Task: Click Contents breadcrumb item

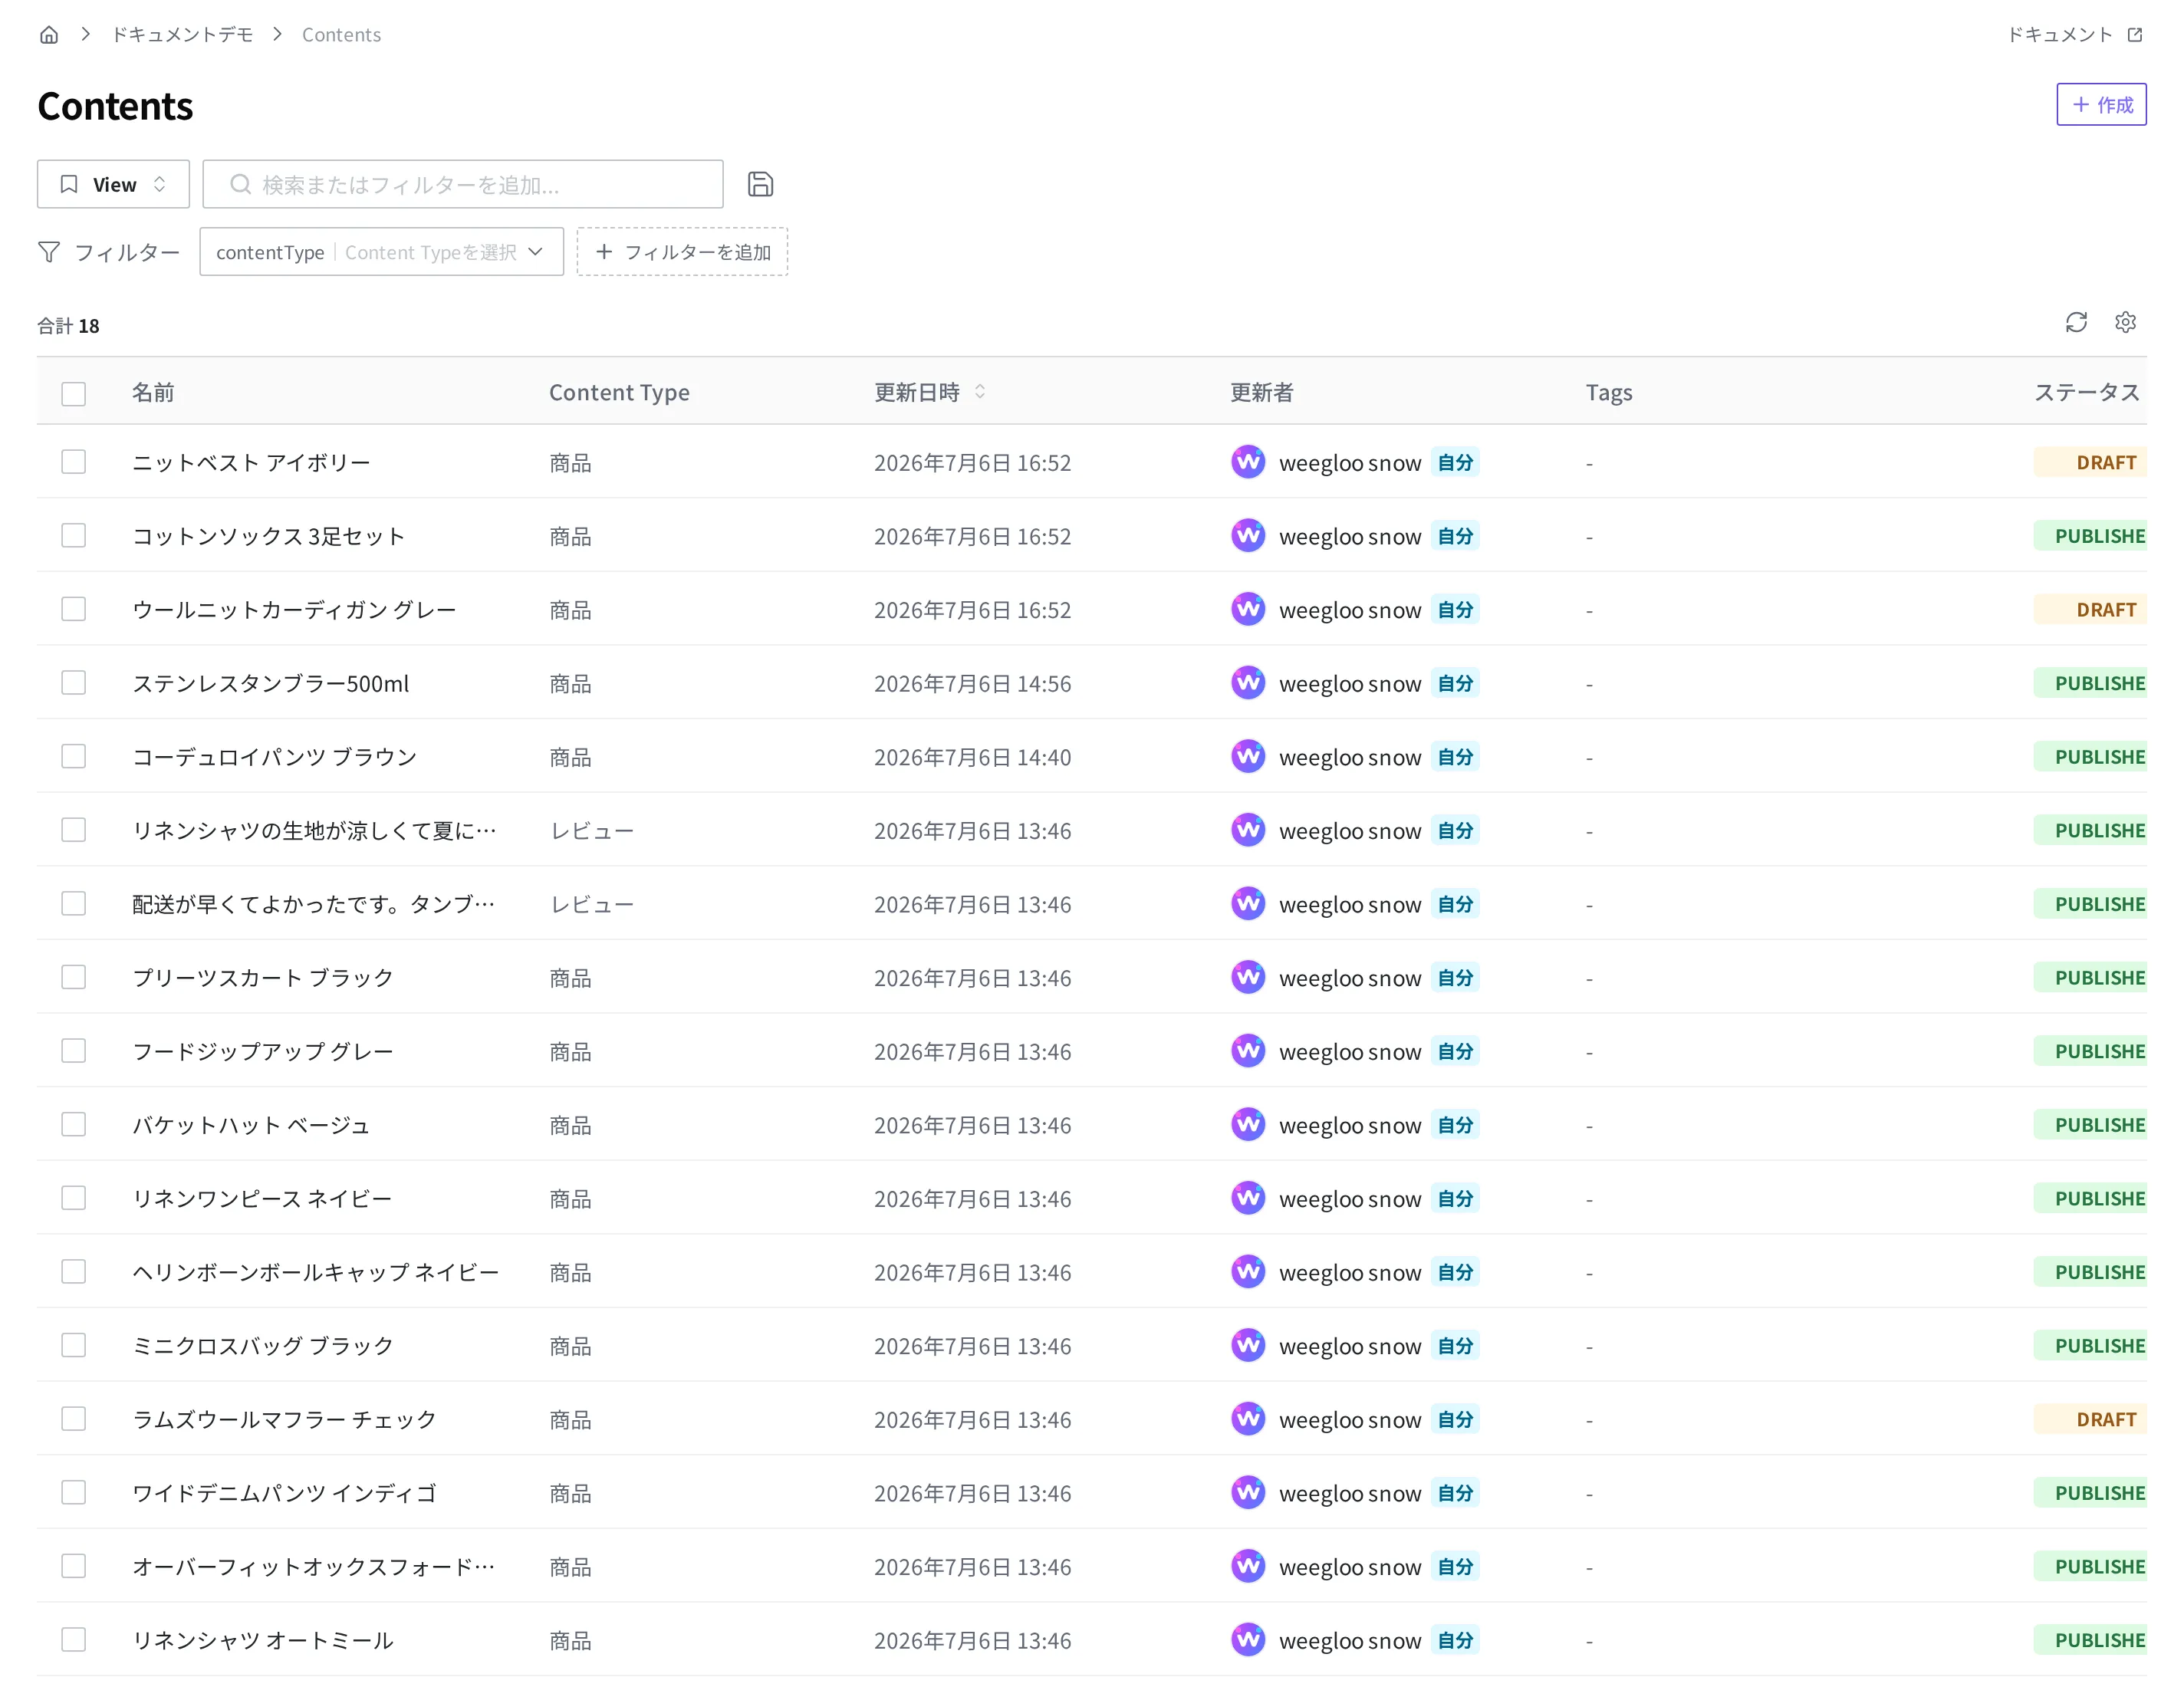Action: tap(341, 35)
